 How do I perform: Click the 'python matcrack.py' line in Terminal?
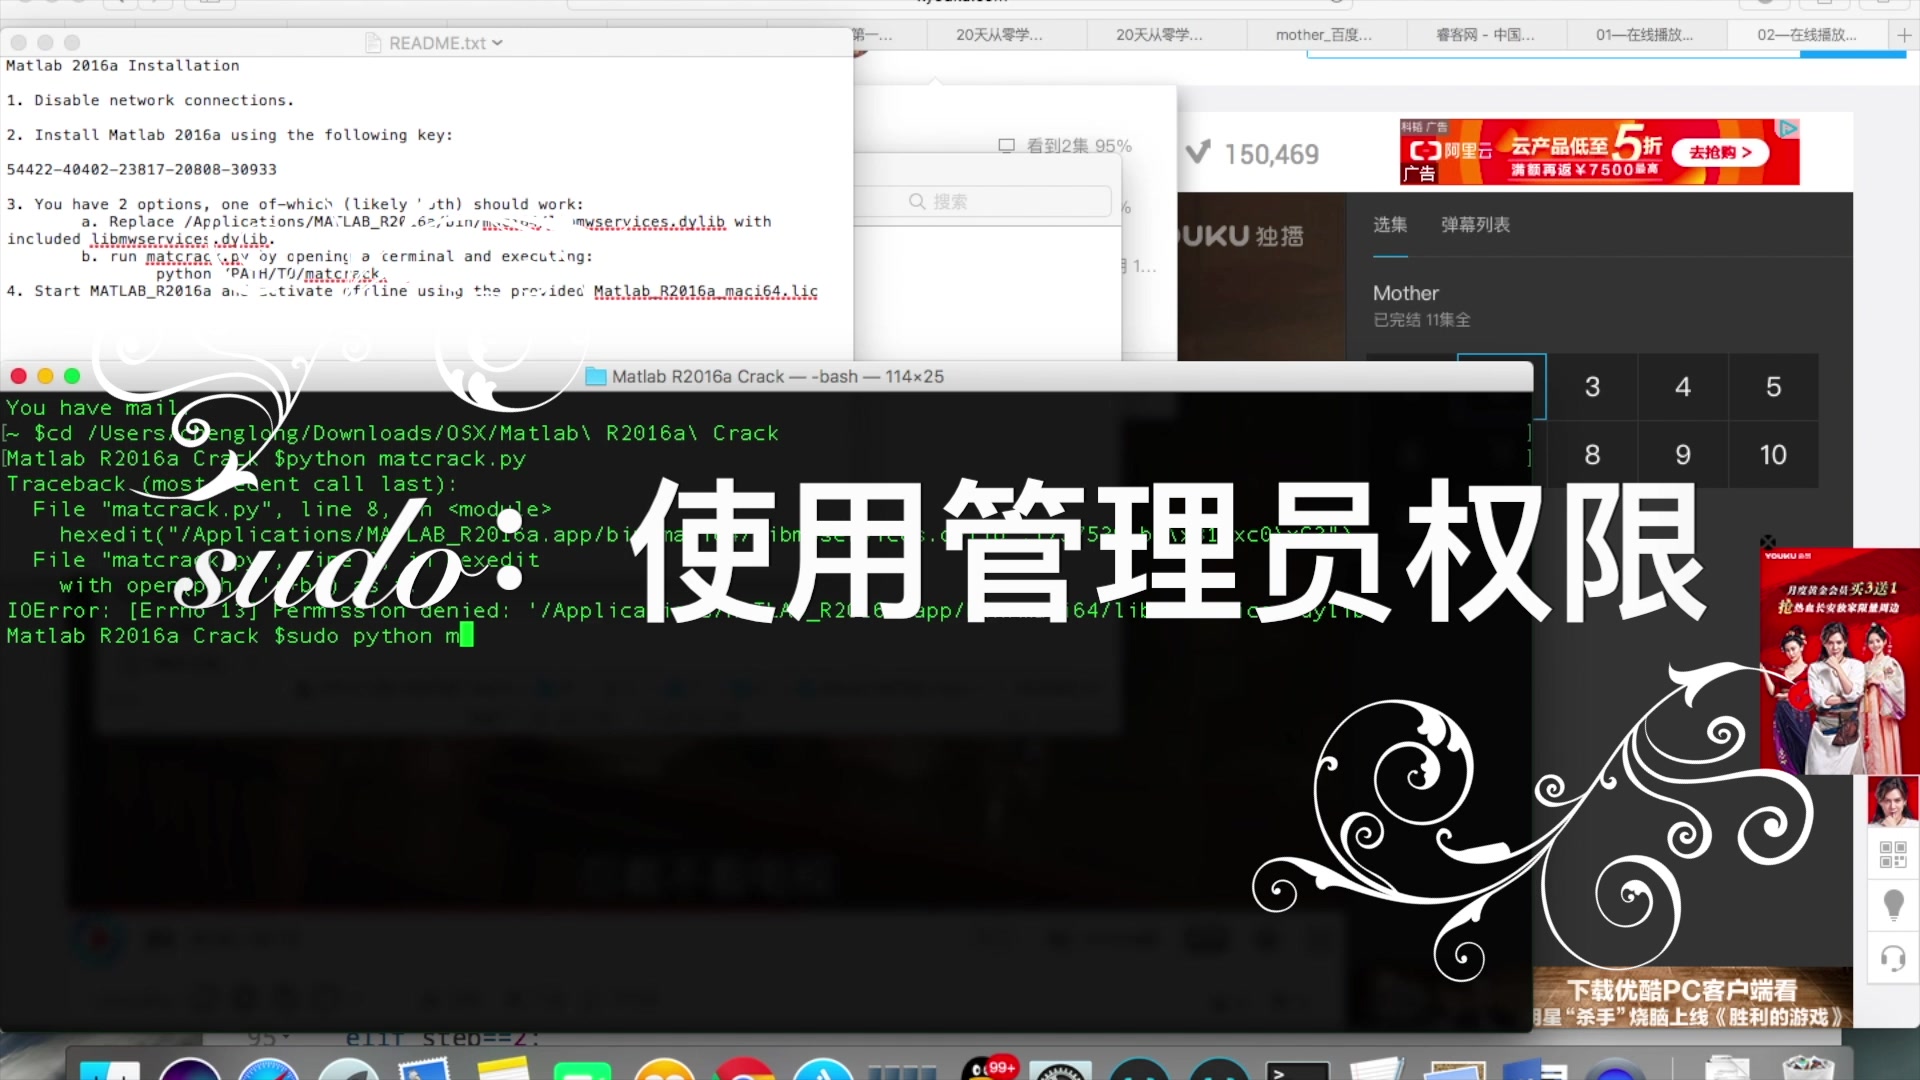click(266, 459)
